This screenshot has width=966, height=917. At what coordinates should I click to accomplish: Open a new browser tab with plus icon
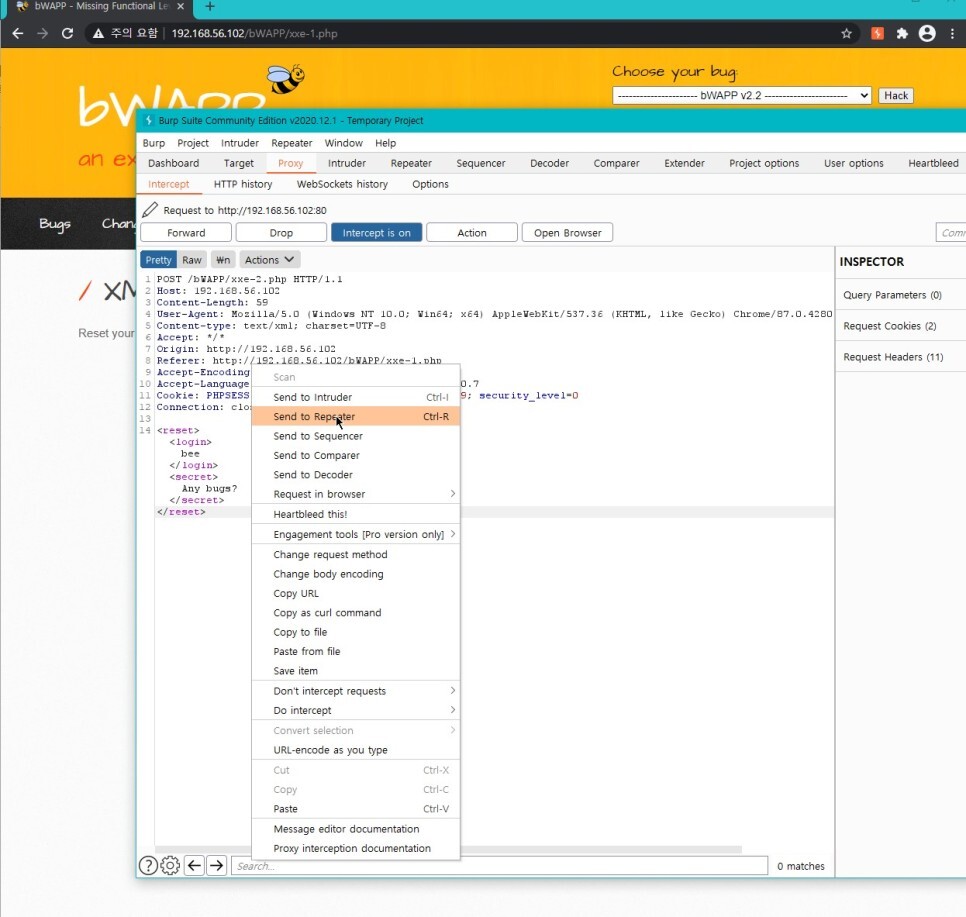point(210,6)
